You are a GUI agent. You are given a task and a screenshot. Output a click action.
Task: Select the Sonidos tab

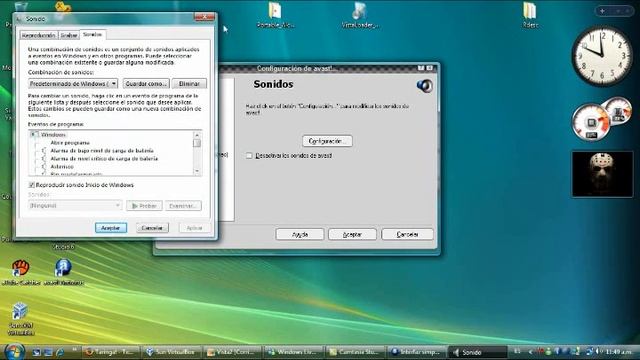click(x=92, y=34)
